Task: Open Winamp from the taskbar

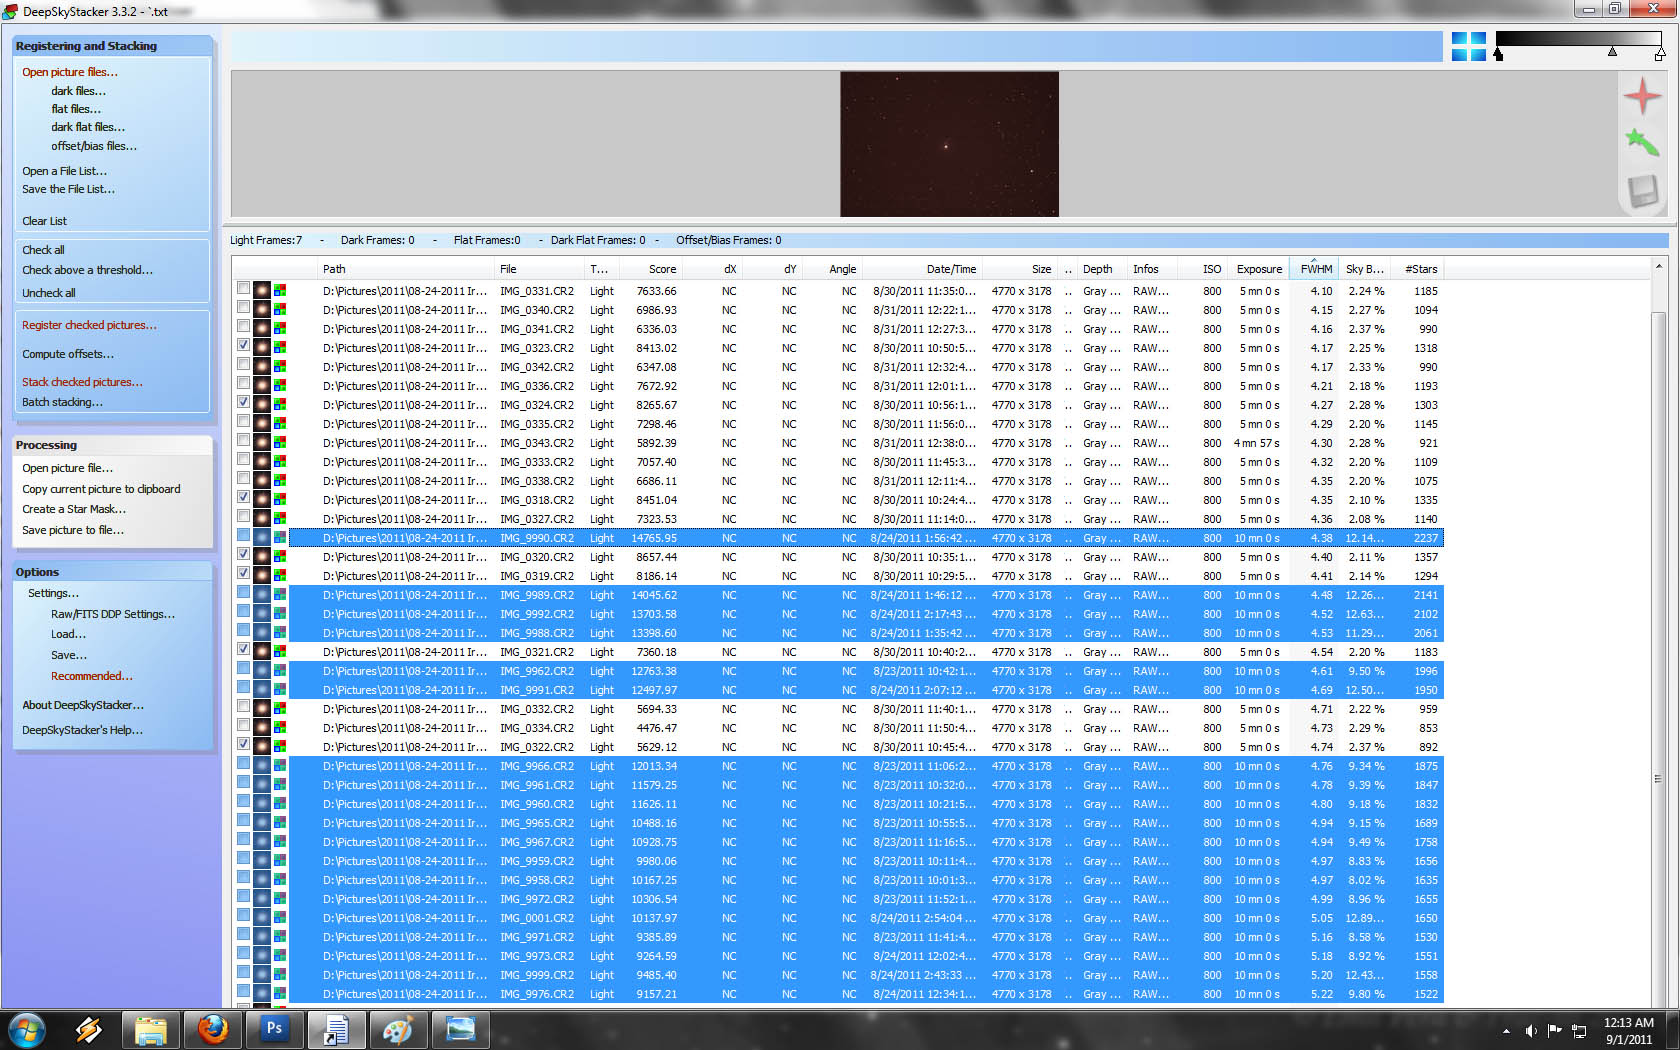Action: coord(88,1029)
